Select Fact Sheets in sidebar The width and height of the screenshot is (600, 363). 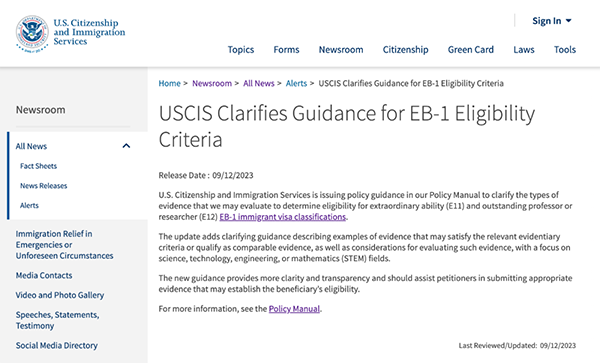38,166
